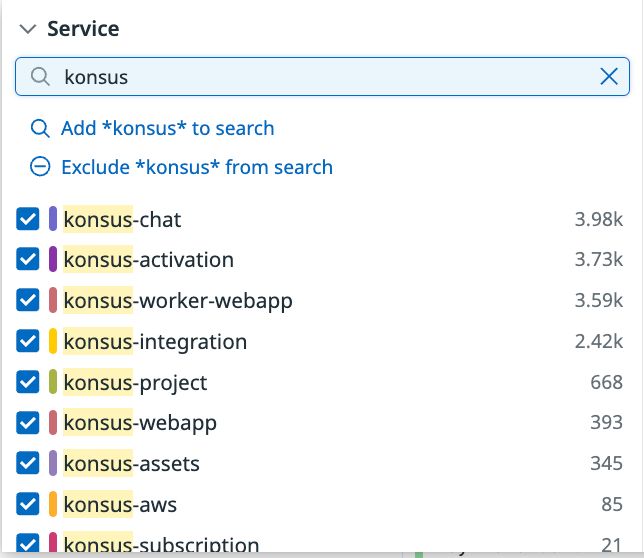Uncheck the konsus-project checkbox
Screen dimensions: 644x558
click(x=28, y=382)
